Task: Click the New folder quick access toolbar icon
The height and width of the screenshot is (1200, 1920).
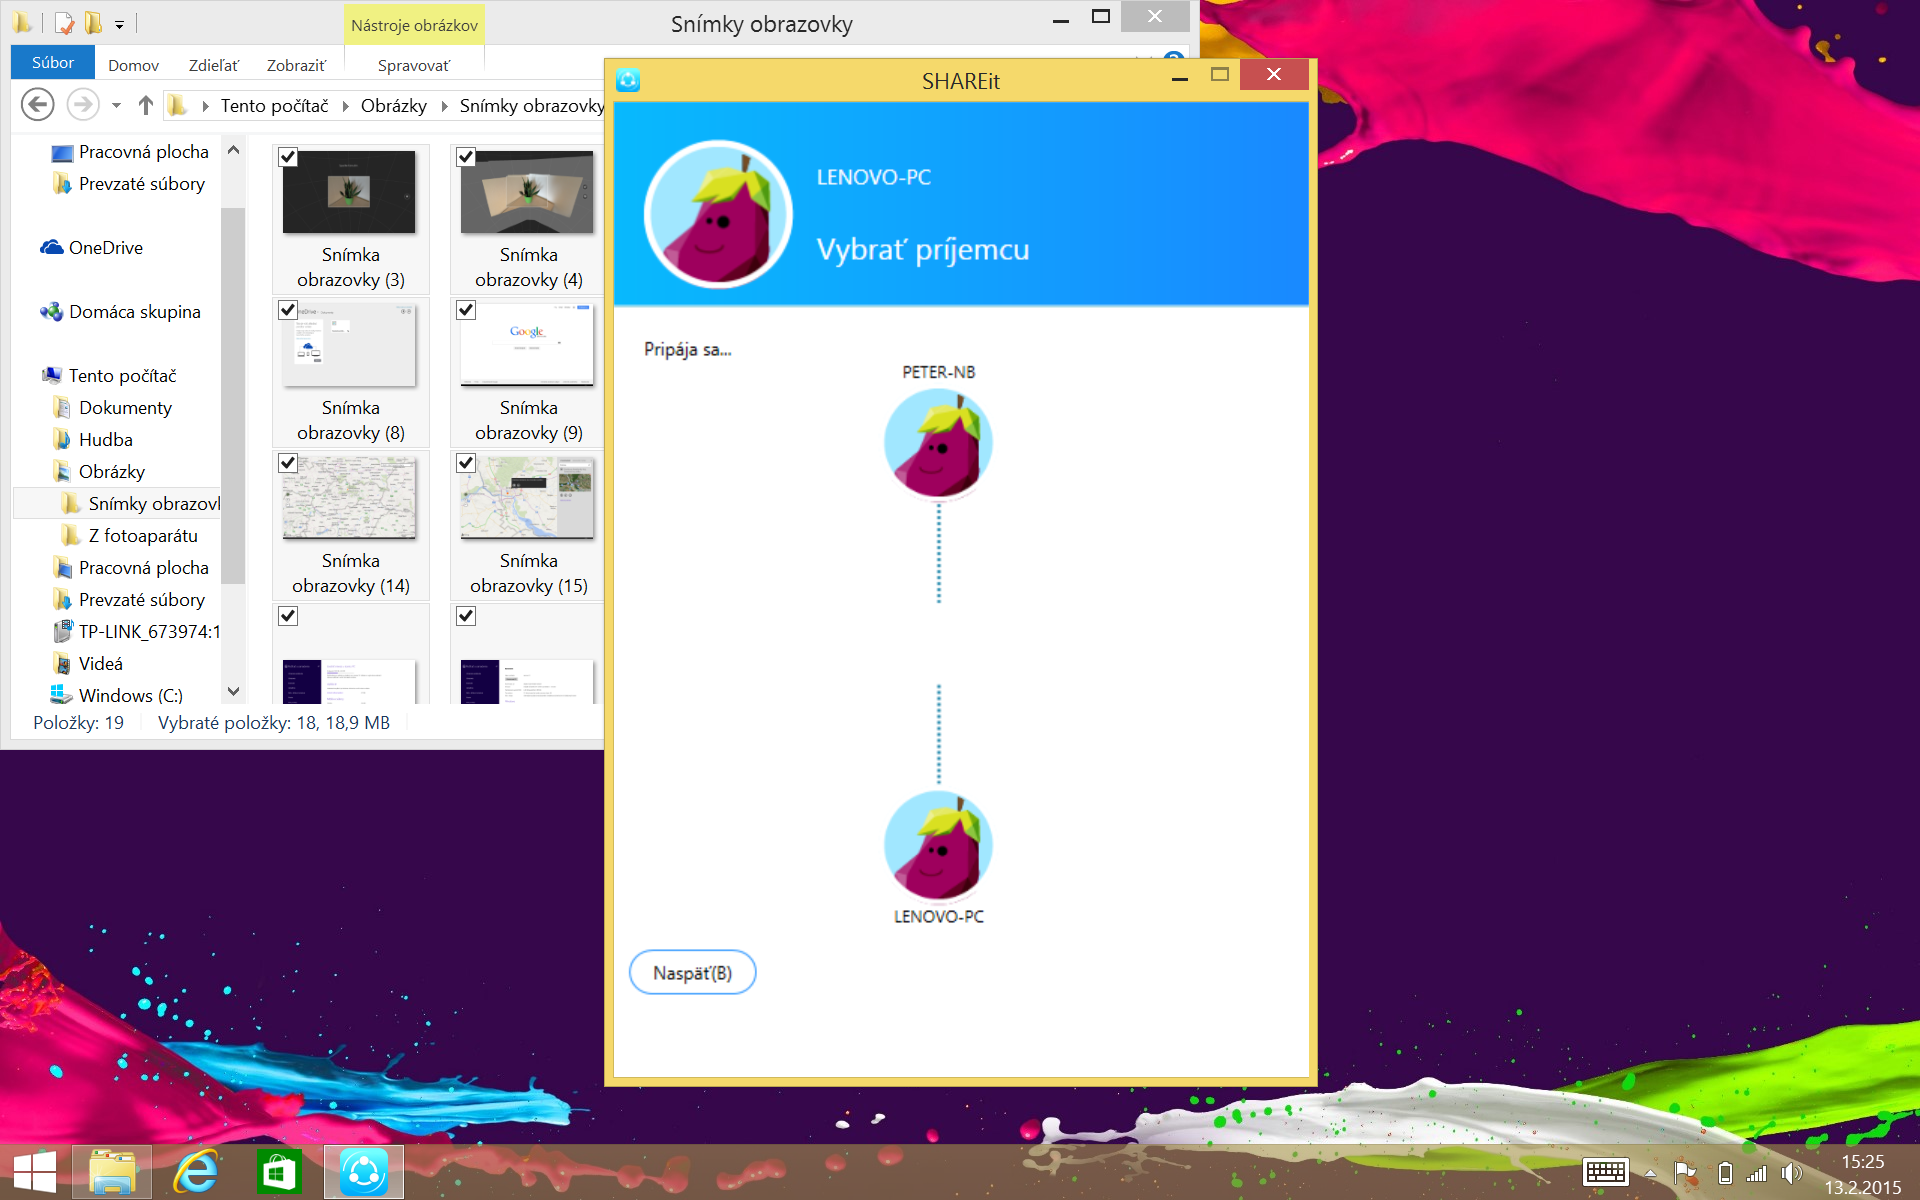Action: pyautogui.click(x=93, y=22)
